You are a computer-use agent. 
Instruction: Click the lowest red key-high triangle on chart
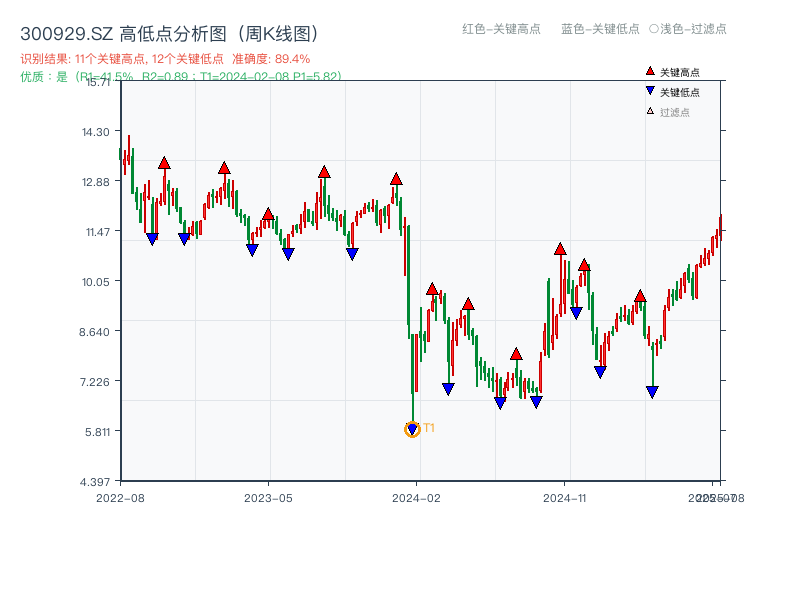coord(516,354)
